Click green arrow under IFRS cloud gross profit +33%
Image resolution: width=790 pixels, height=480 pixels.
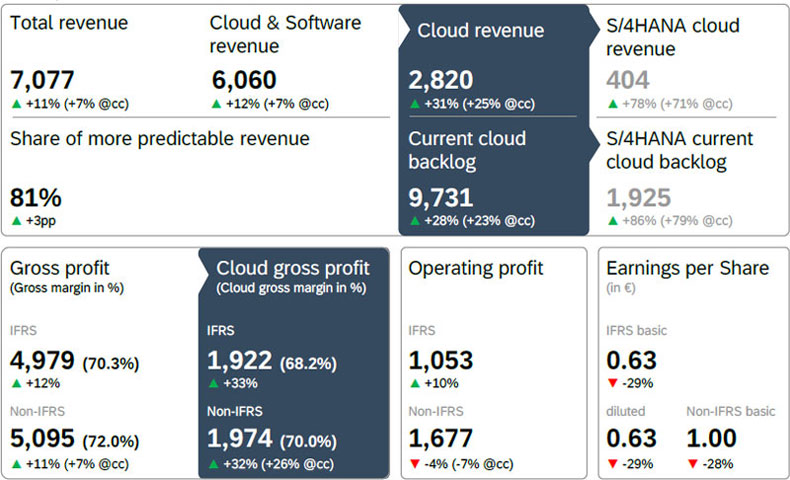coord(214,383)
